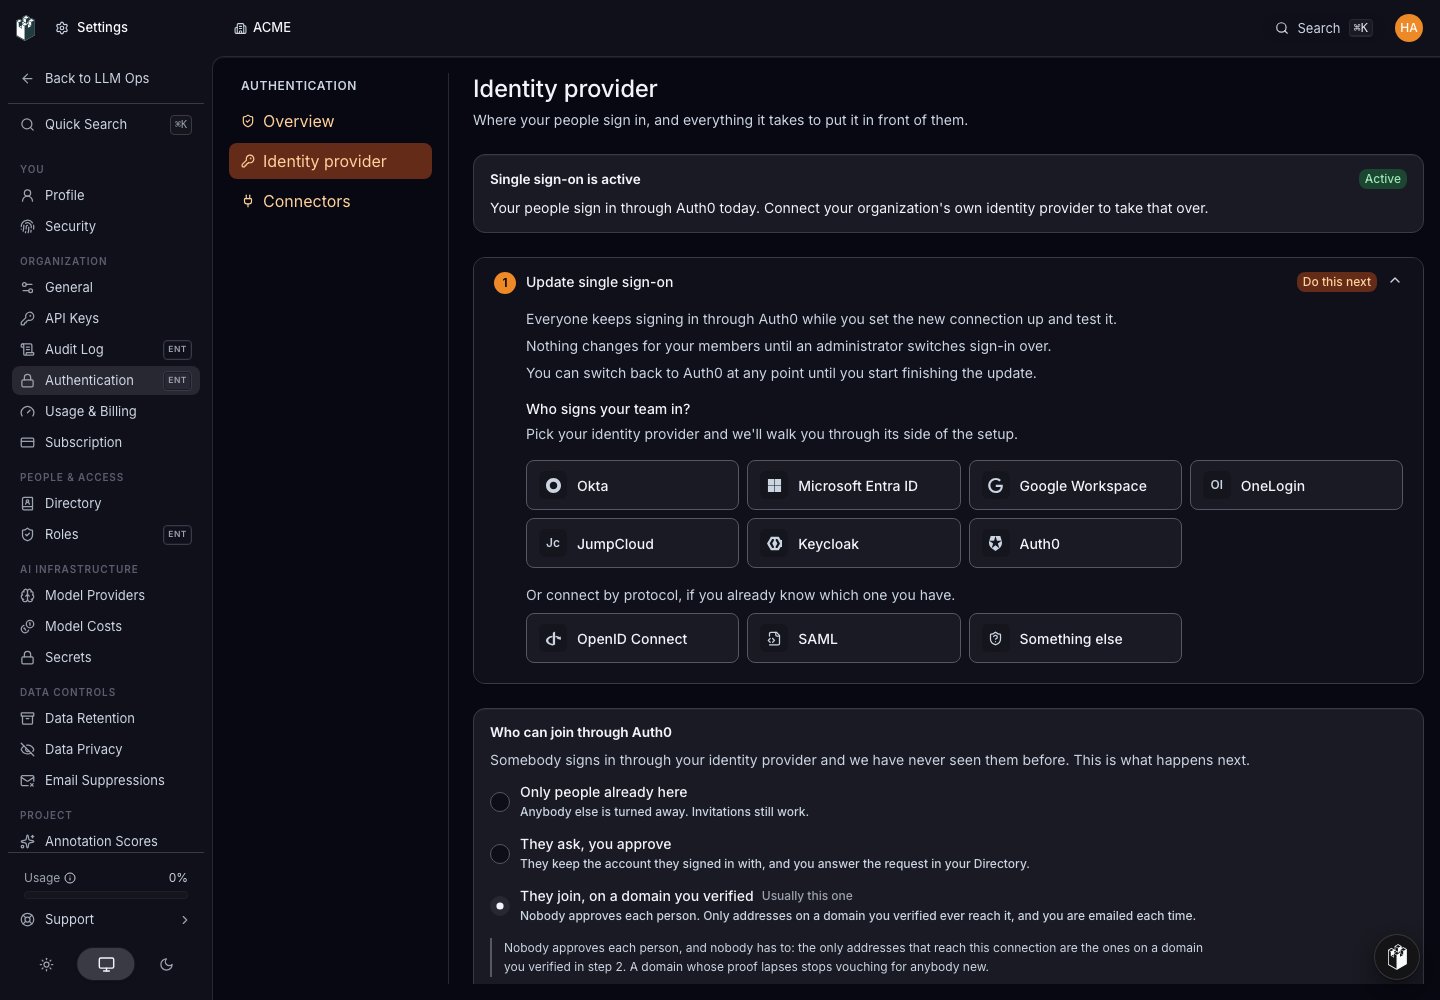Open the Identity provider tab

tap(330, 161)
